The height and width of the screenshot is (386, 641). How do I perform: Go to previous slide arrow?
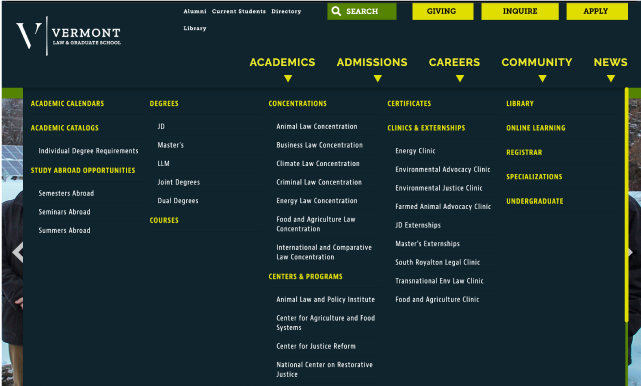(x=18, y=252)
